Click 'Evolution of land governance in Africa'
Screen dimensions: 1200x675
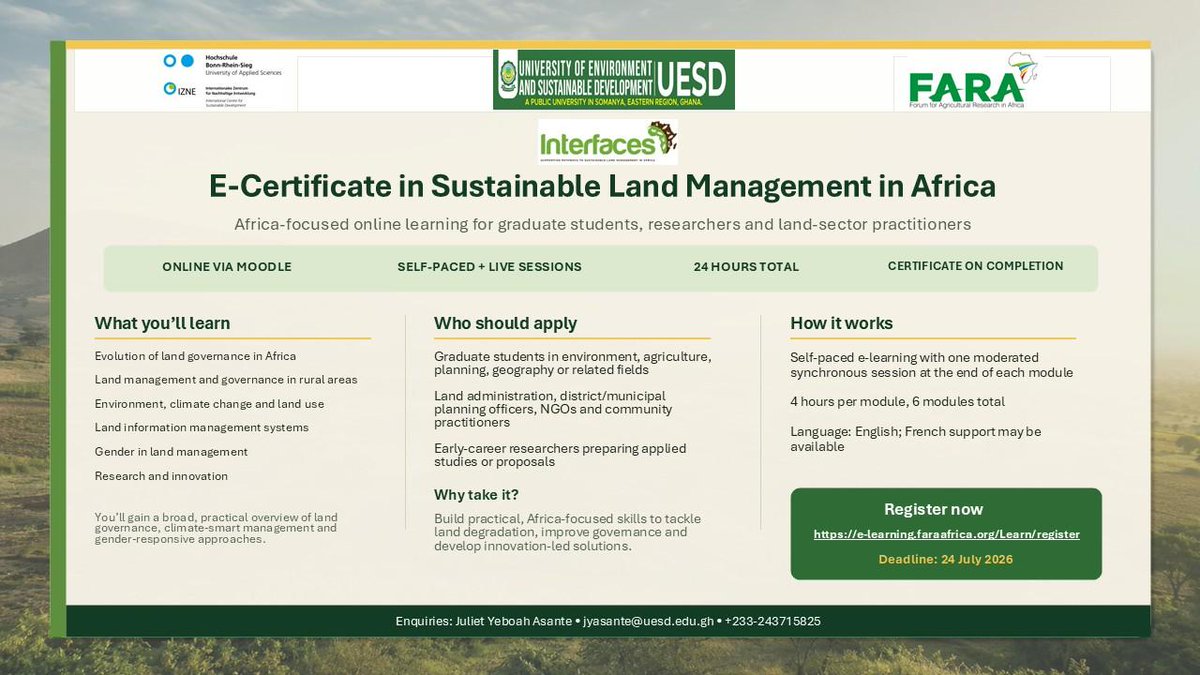[195, 356]
